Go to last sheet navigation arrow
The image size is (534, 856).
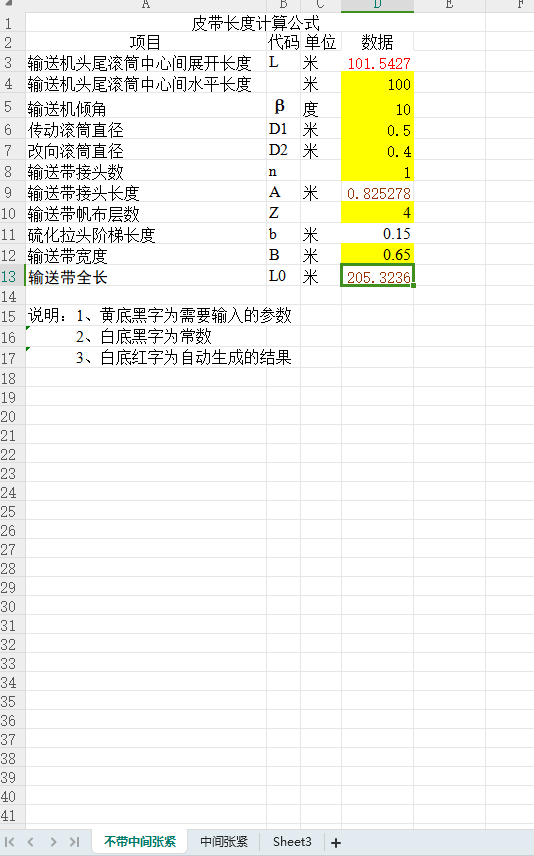coord(75,842)
